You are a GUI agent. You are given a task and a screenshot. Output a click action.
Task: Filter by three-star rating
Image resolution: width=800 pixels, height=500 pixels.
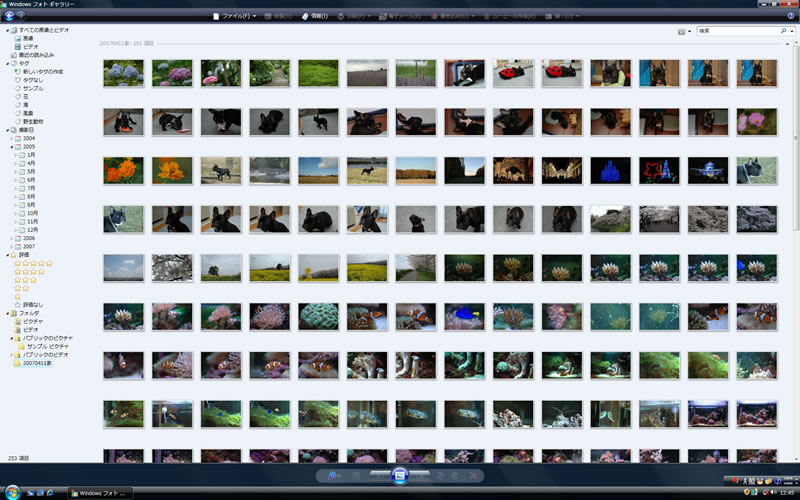coord(25,280)
